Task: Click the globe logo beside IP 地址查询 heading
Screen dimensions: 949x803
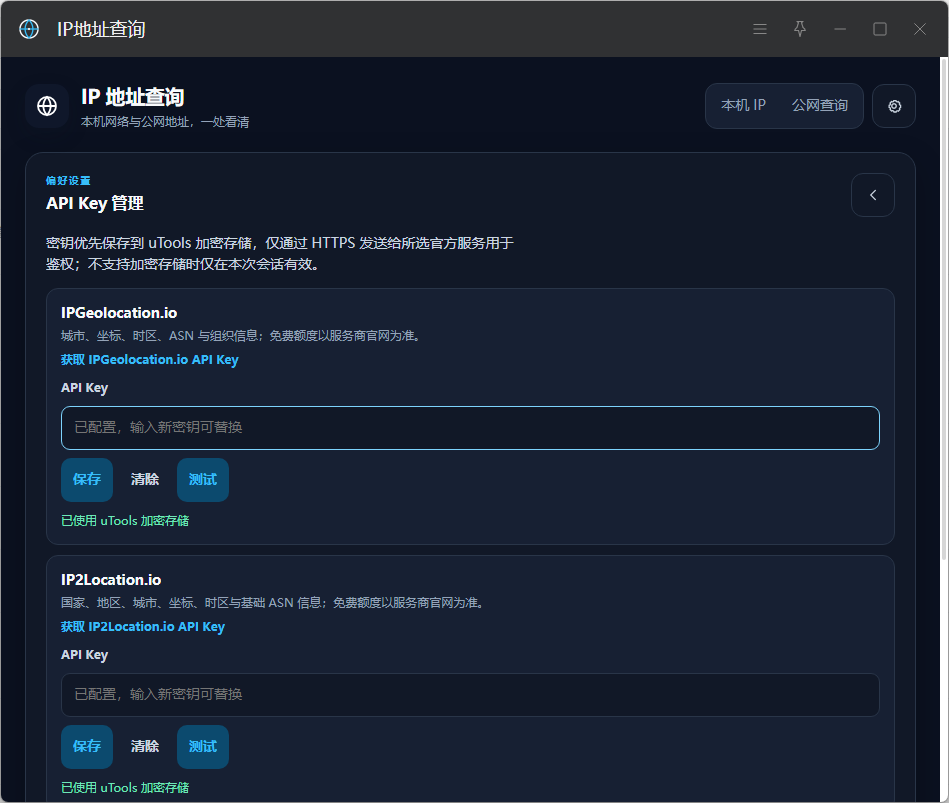Action: click(x=47, y=106)
